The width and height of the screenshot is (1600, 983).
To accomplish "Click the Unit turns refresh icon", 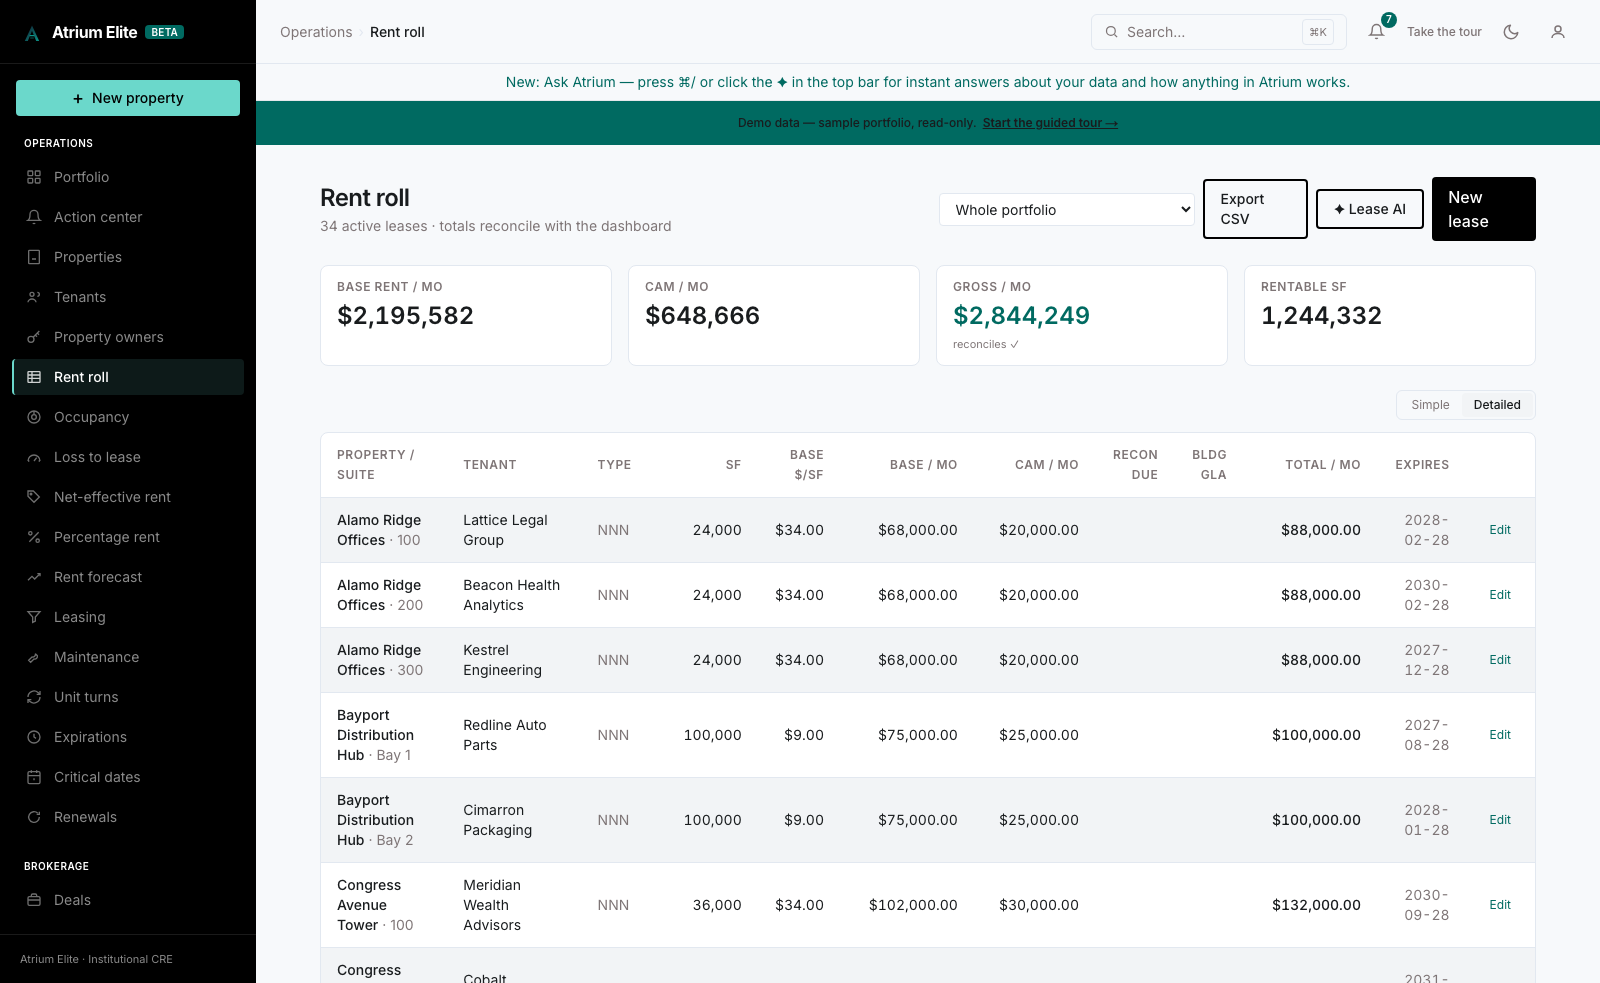I will tap(34, 697).
